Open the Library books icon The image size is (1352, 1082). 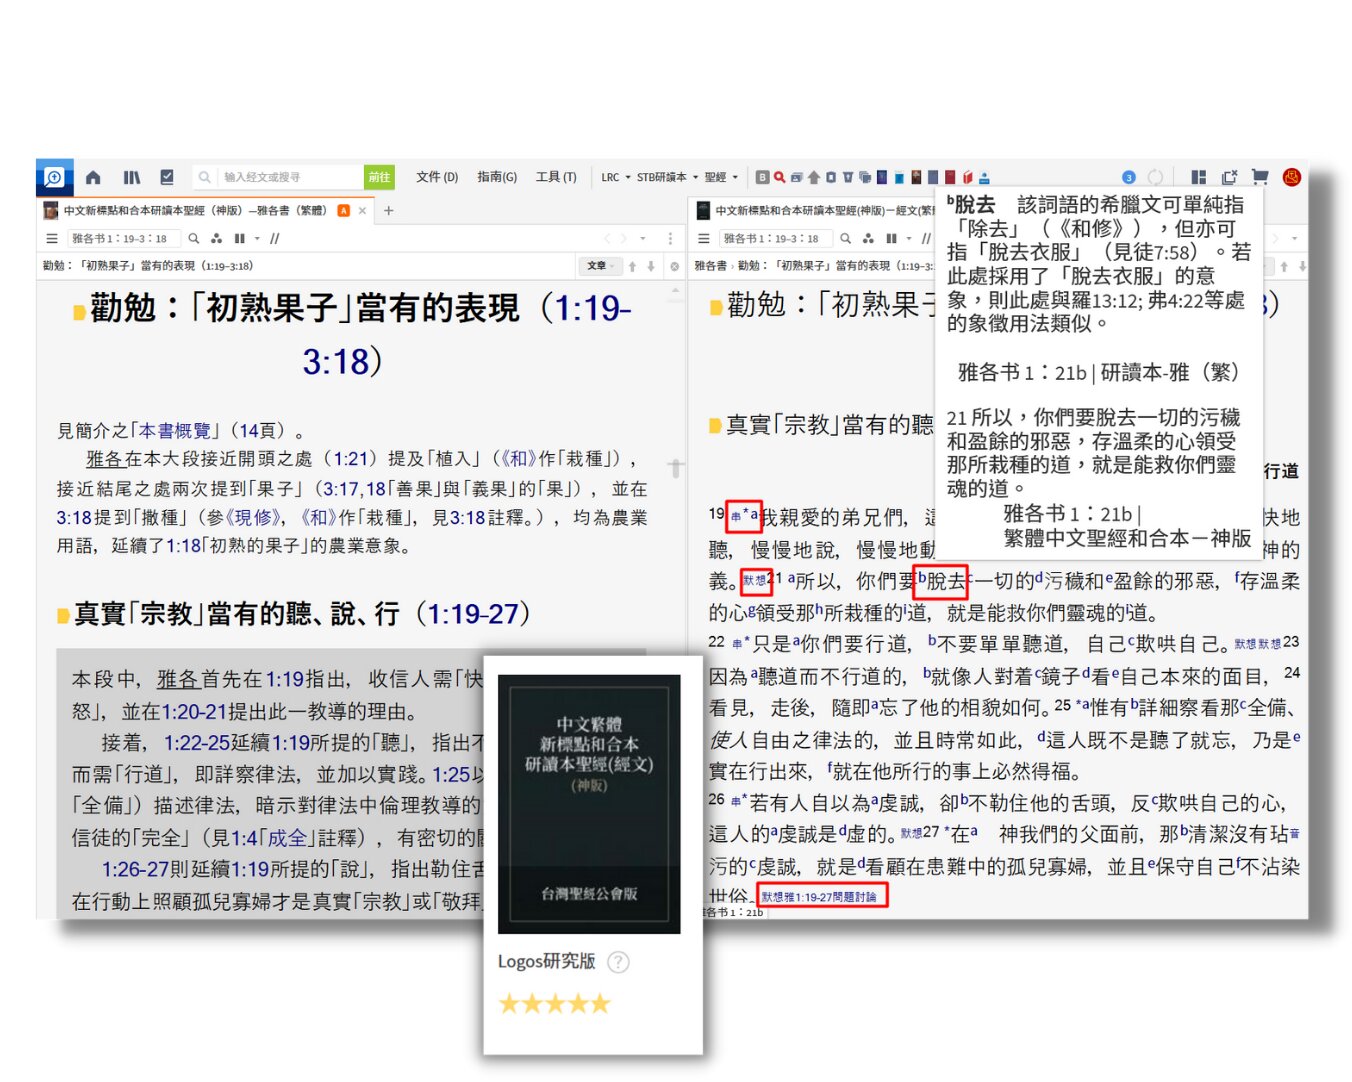pos(132,177)
